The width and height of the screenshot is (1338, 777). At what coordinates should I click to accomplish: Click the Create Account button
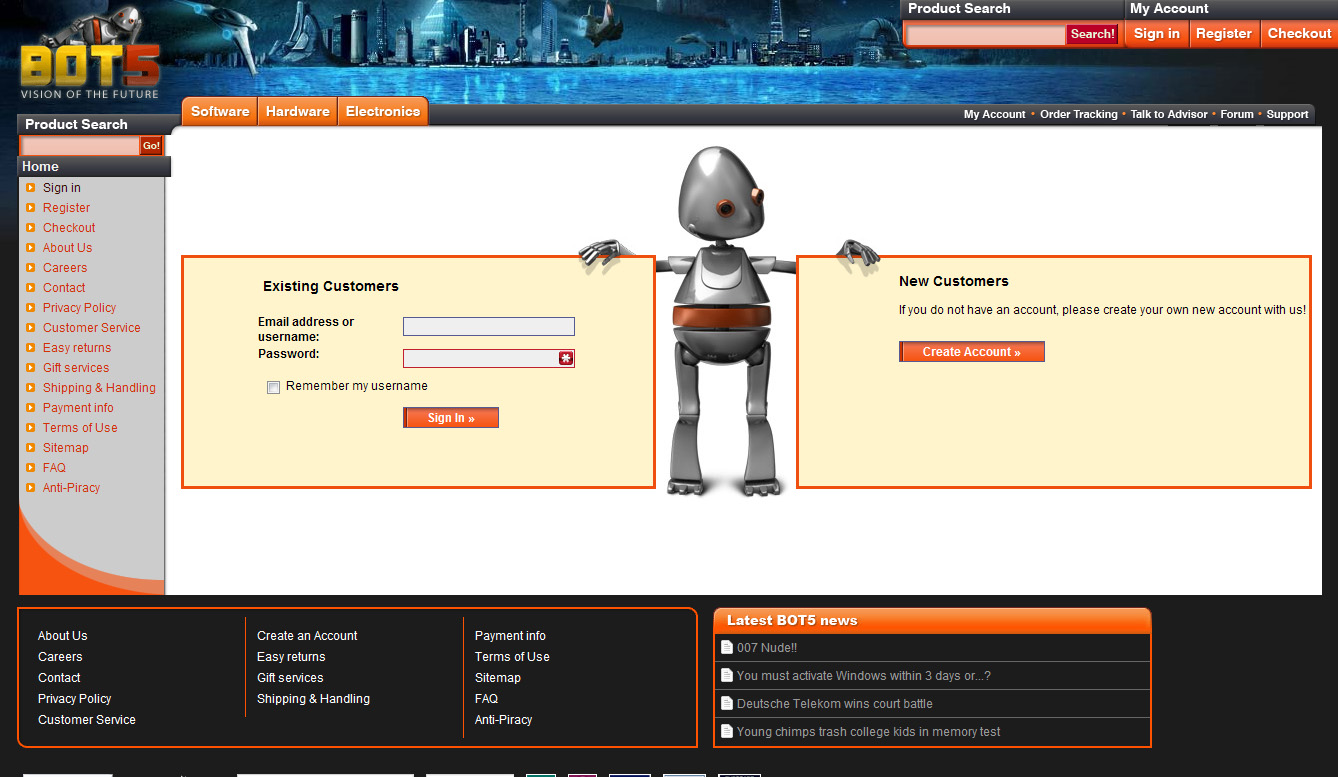click(x=971, y=352)
